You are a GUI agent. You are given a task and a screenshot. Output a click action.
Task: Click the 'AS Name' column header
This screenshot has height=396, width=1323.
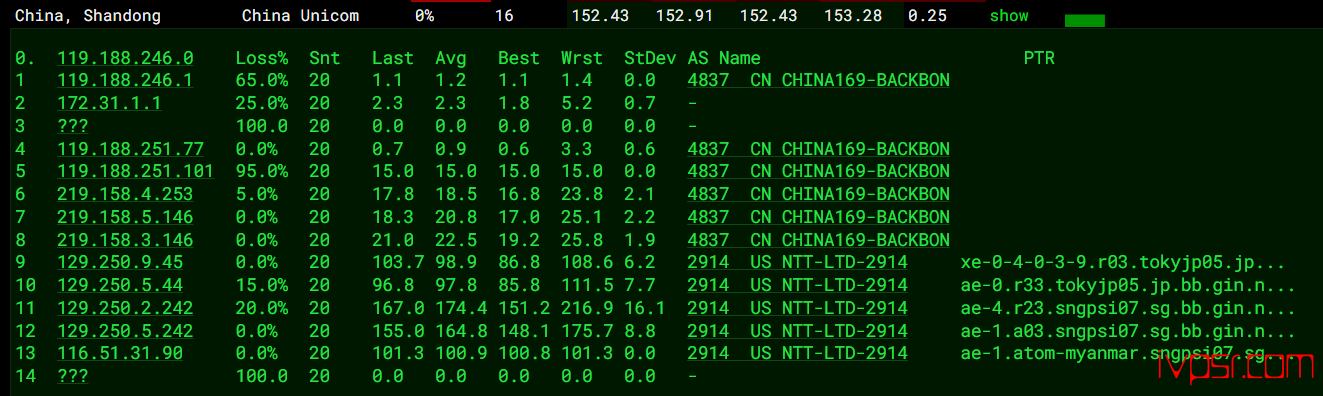[724, 58]
